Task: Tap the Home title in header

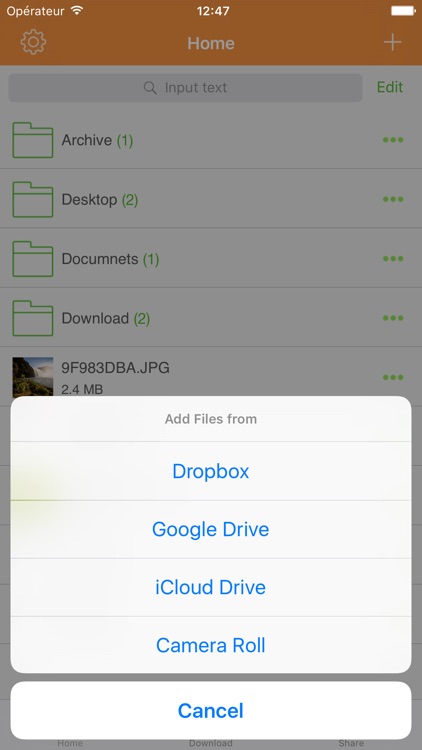Action: tap(211, 43)
